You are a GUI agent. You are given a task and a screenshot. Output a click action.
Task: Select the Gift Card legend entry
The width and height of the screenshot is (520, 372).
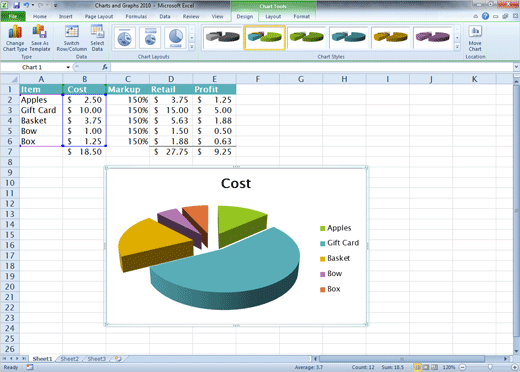pos(339,243)
